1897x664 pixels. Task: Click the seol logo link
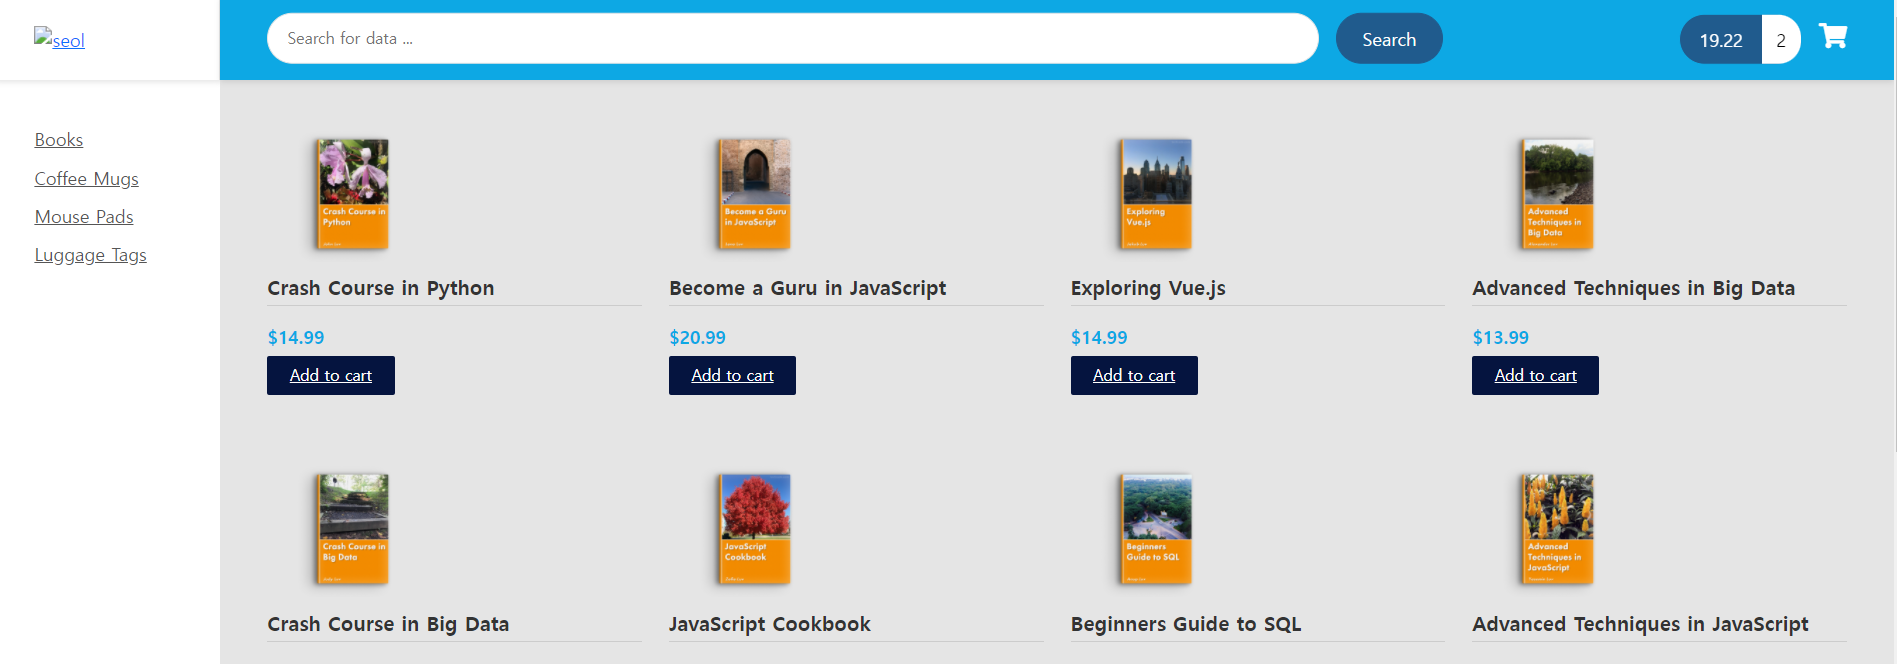59,40
